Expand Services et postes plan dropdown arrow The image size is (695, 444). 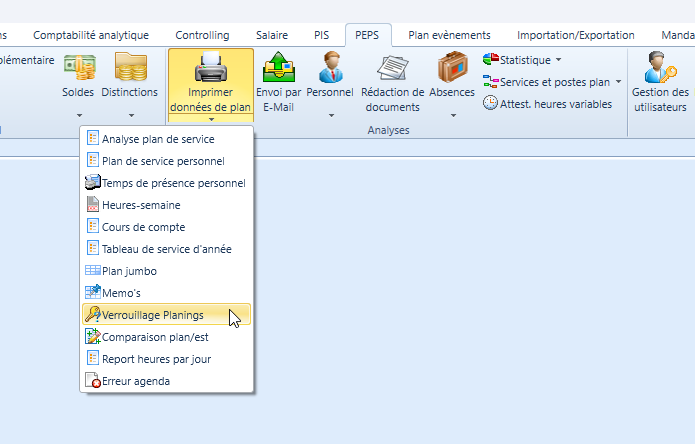tap(618, 82)
